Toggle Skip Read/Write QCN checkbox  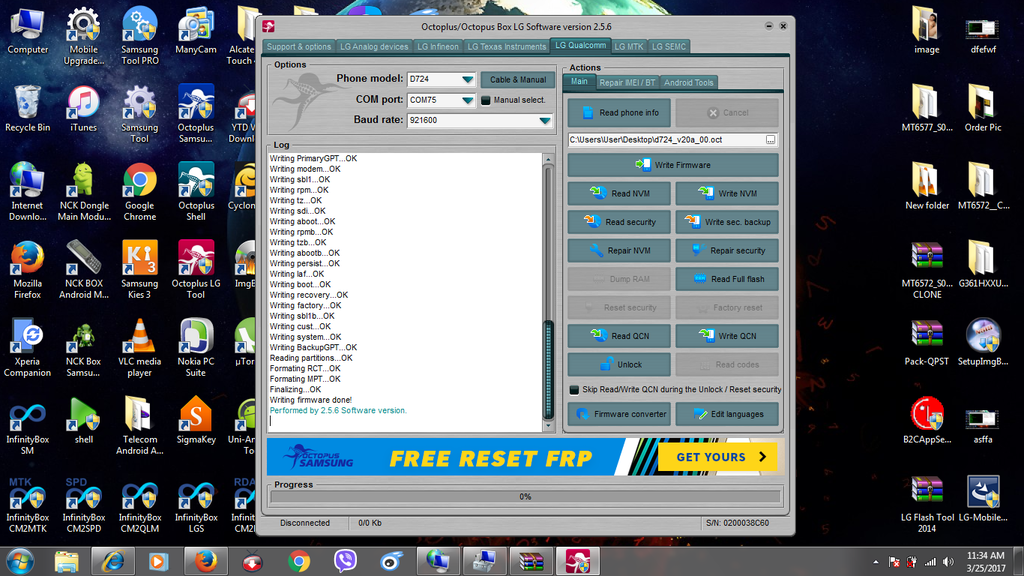pos(574,389)
